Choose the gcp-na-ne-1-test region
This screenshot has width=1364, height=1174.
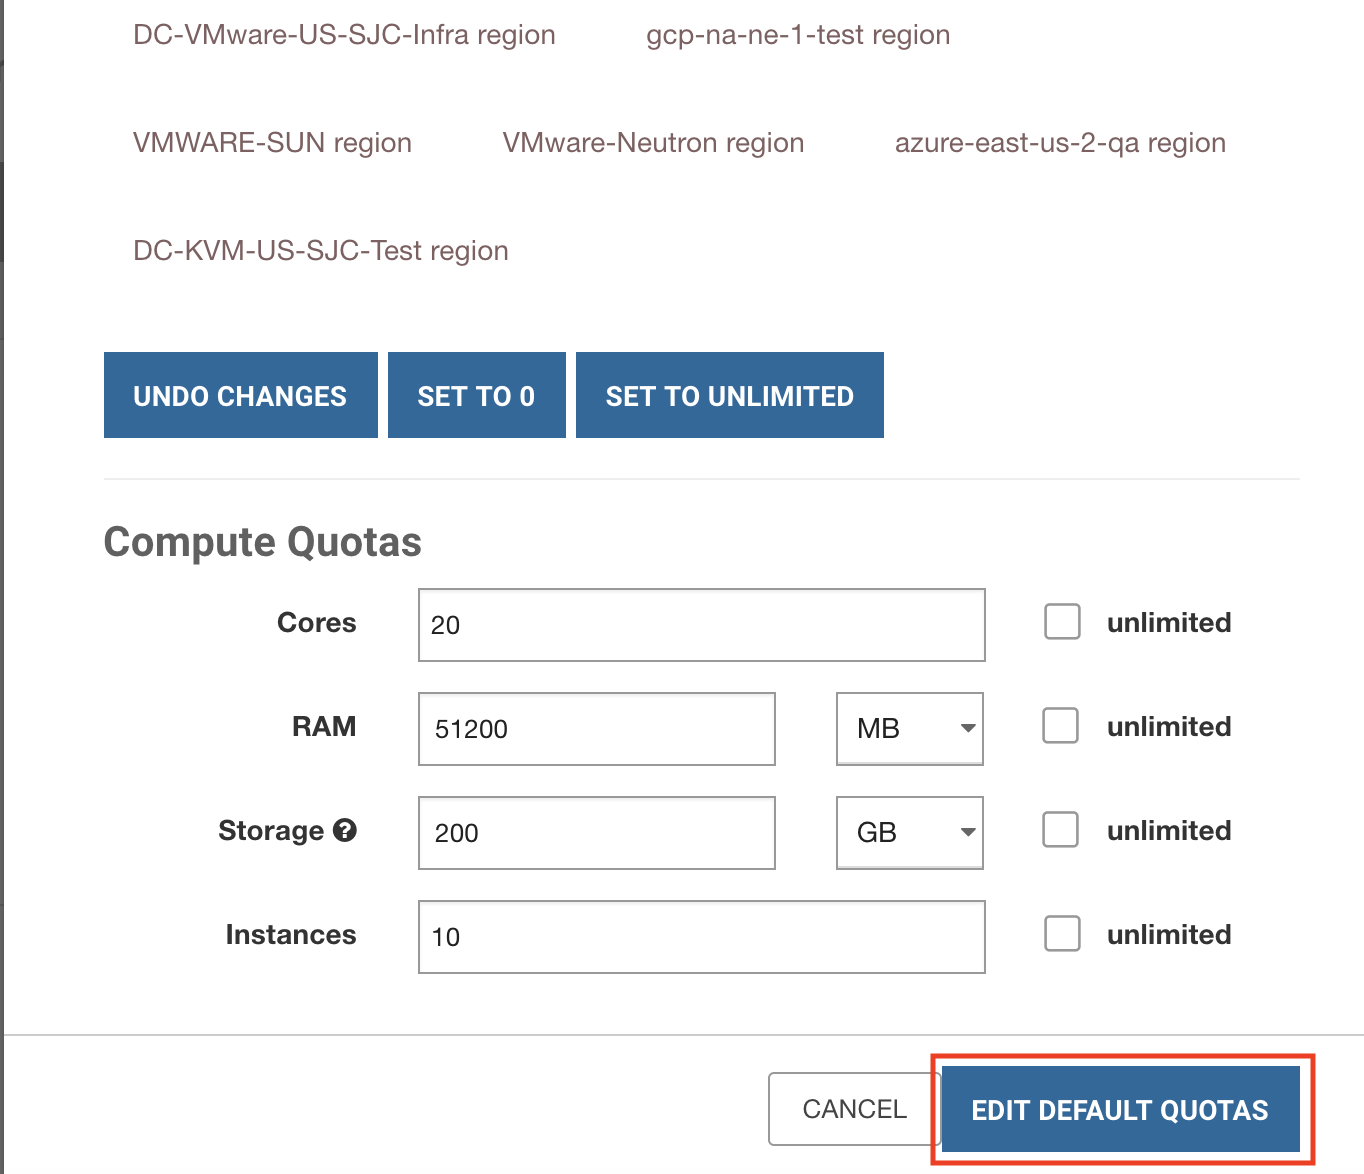(x=797, y=35)
